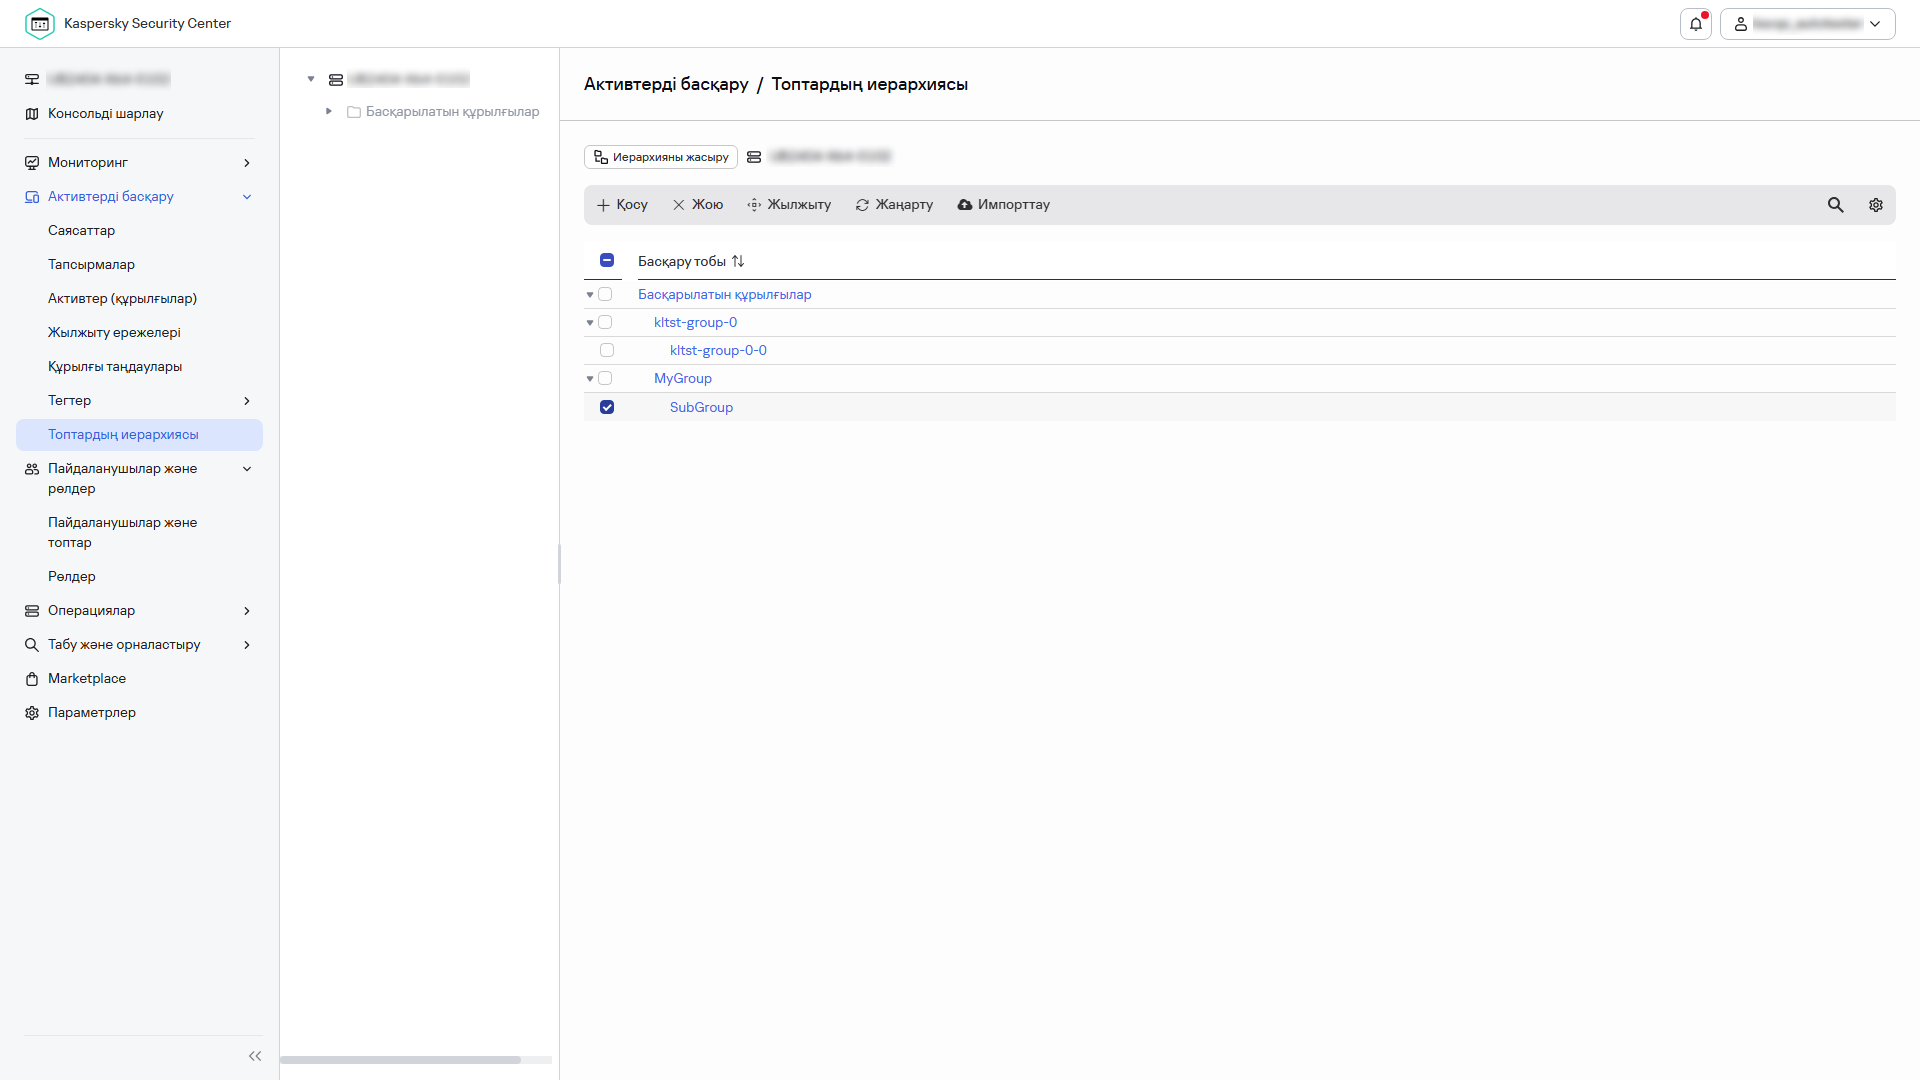Toggle the select-all header checkbox
The width and height of the screenshot is (1920, 1080).
click(607, 261)
